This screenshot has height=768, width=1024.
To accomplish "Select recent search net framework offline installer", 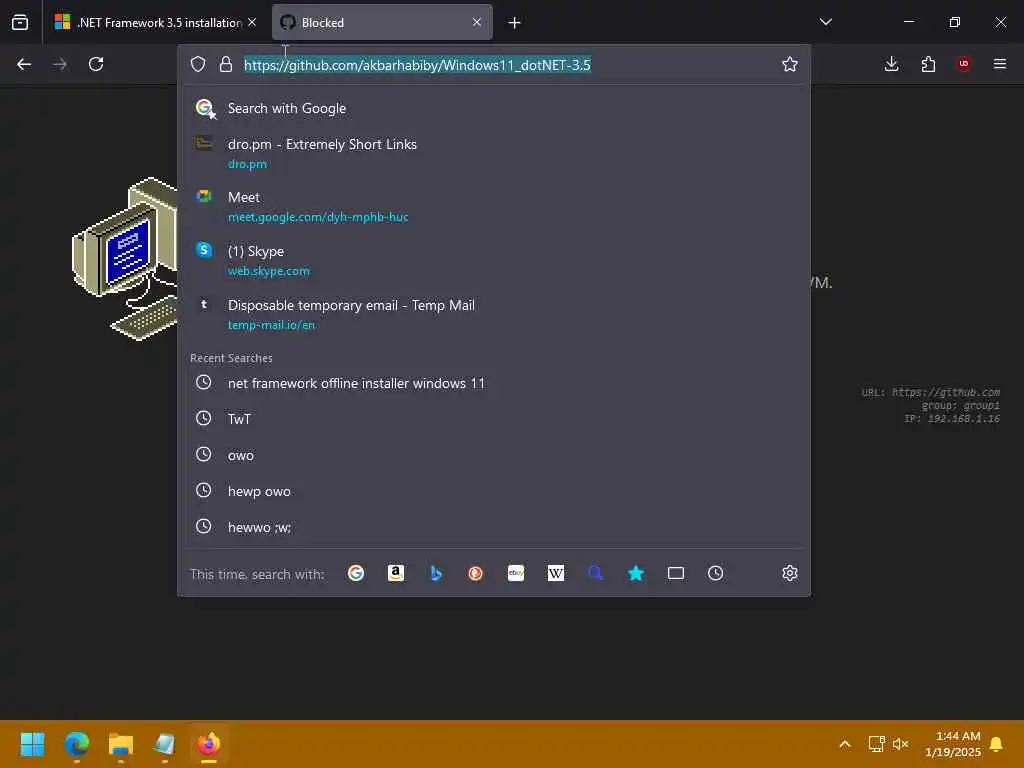I will (x=494, y=383).
